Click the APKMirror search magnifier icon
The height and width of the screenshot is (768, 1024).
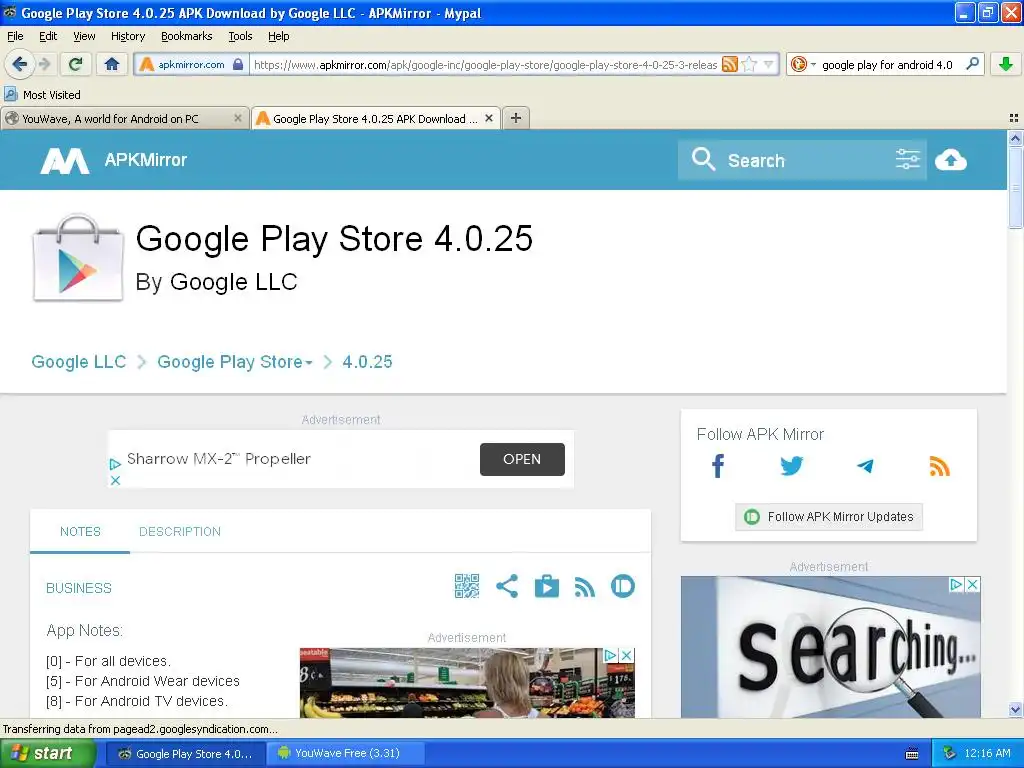(703, 159)
